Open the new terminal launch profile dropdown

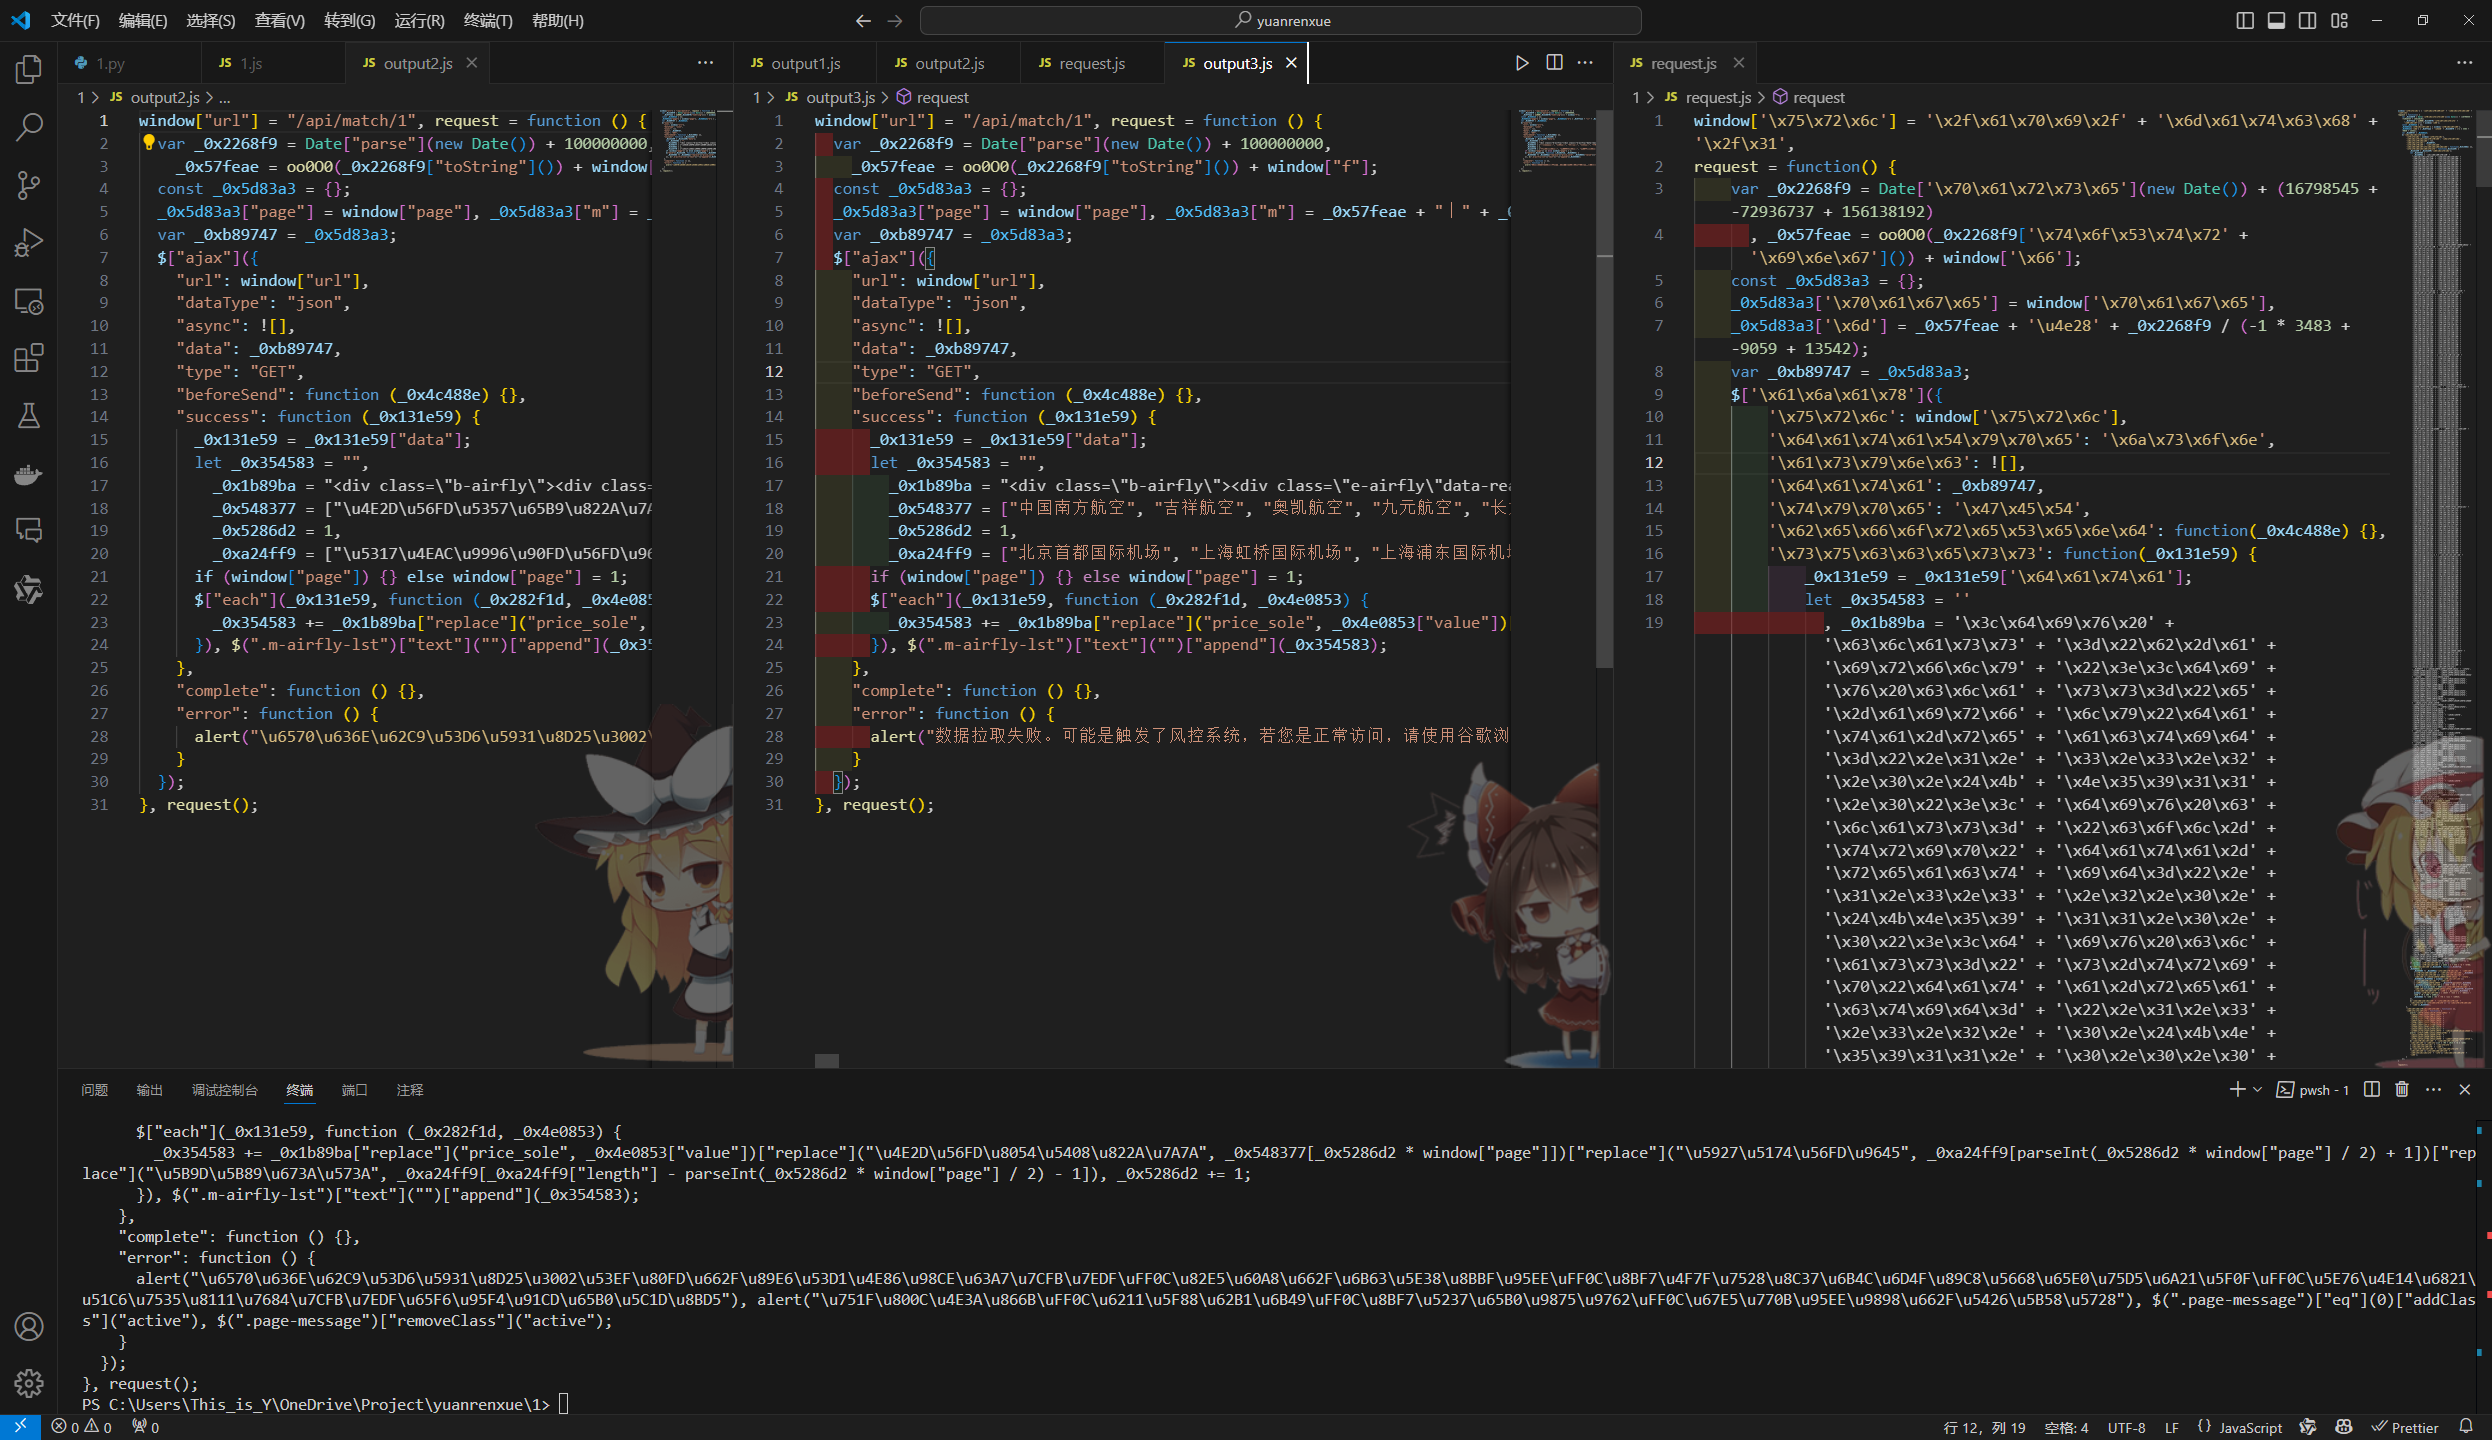coord(2257,1090)
